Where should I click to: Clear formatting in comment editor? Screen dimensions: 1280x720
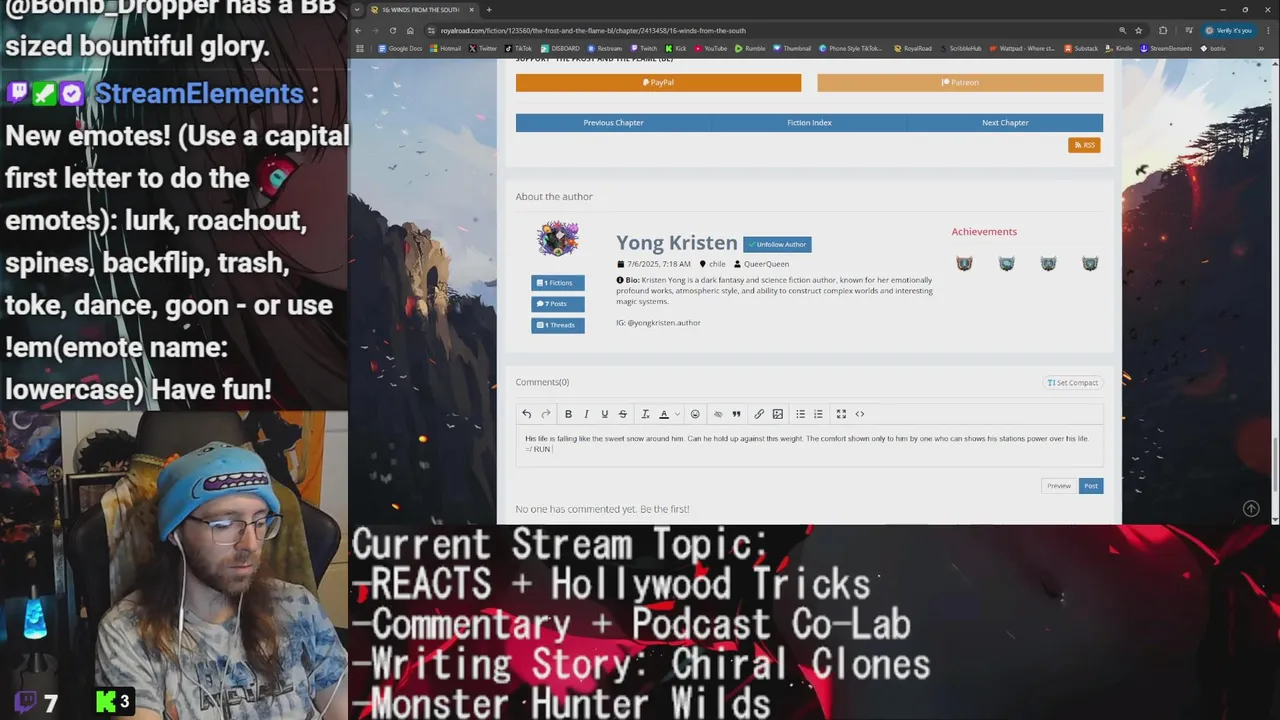(645, 414)
